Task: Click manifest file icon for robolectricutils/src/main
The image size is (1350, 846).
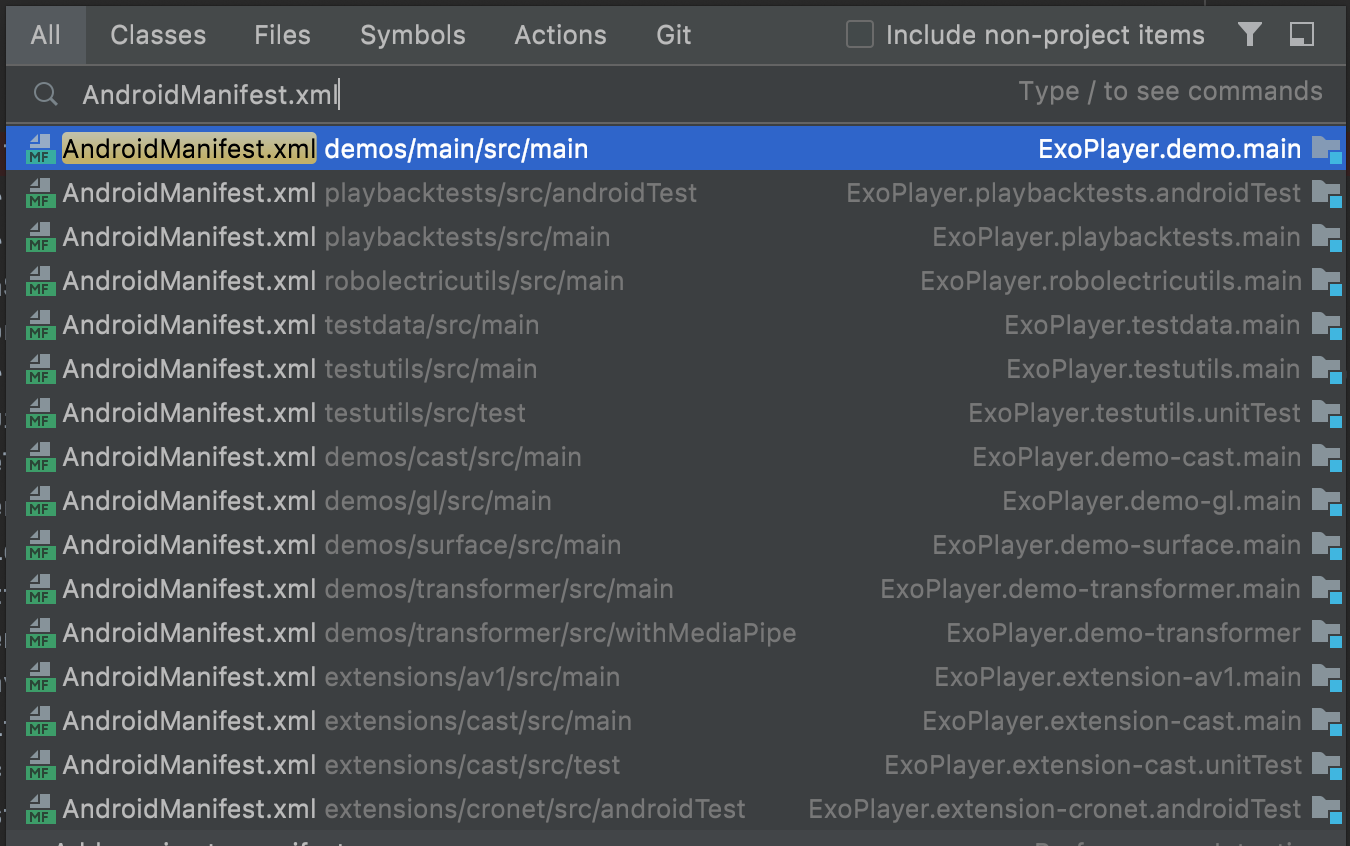Action: (40, 281)
